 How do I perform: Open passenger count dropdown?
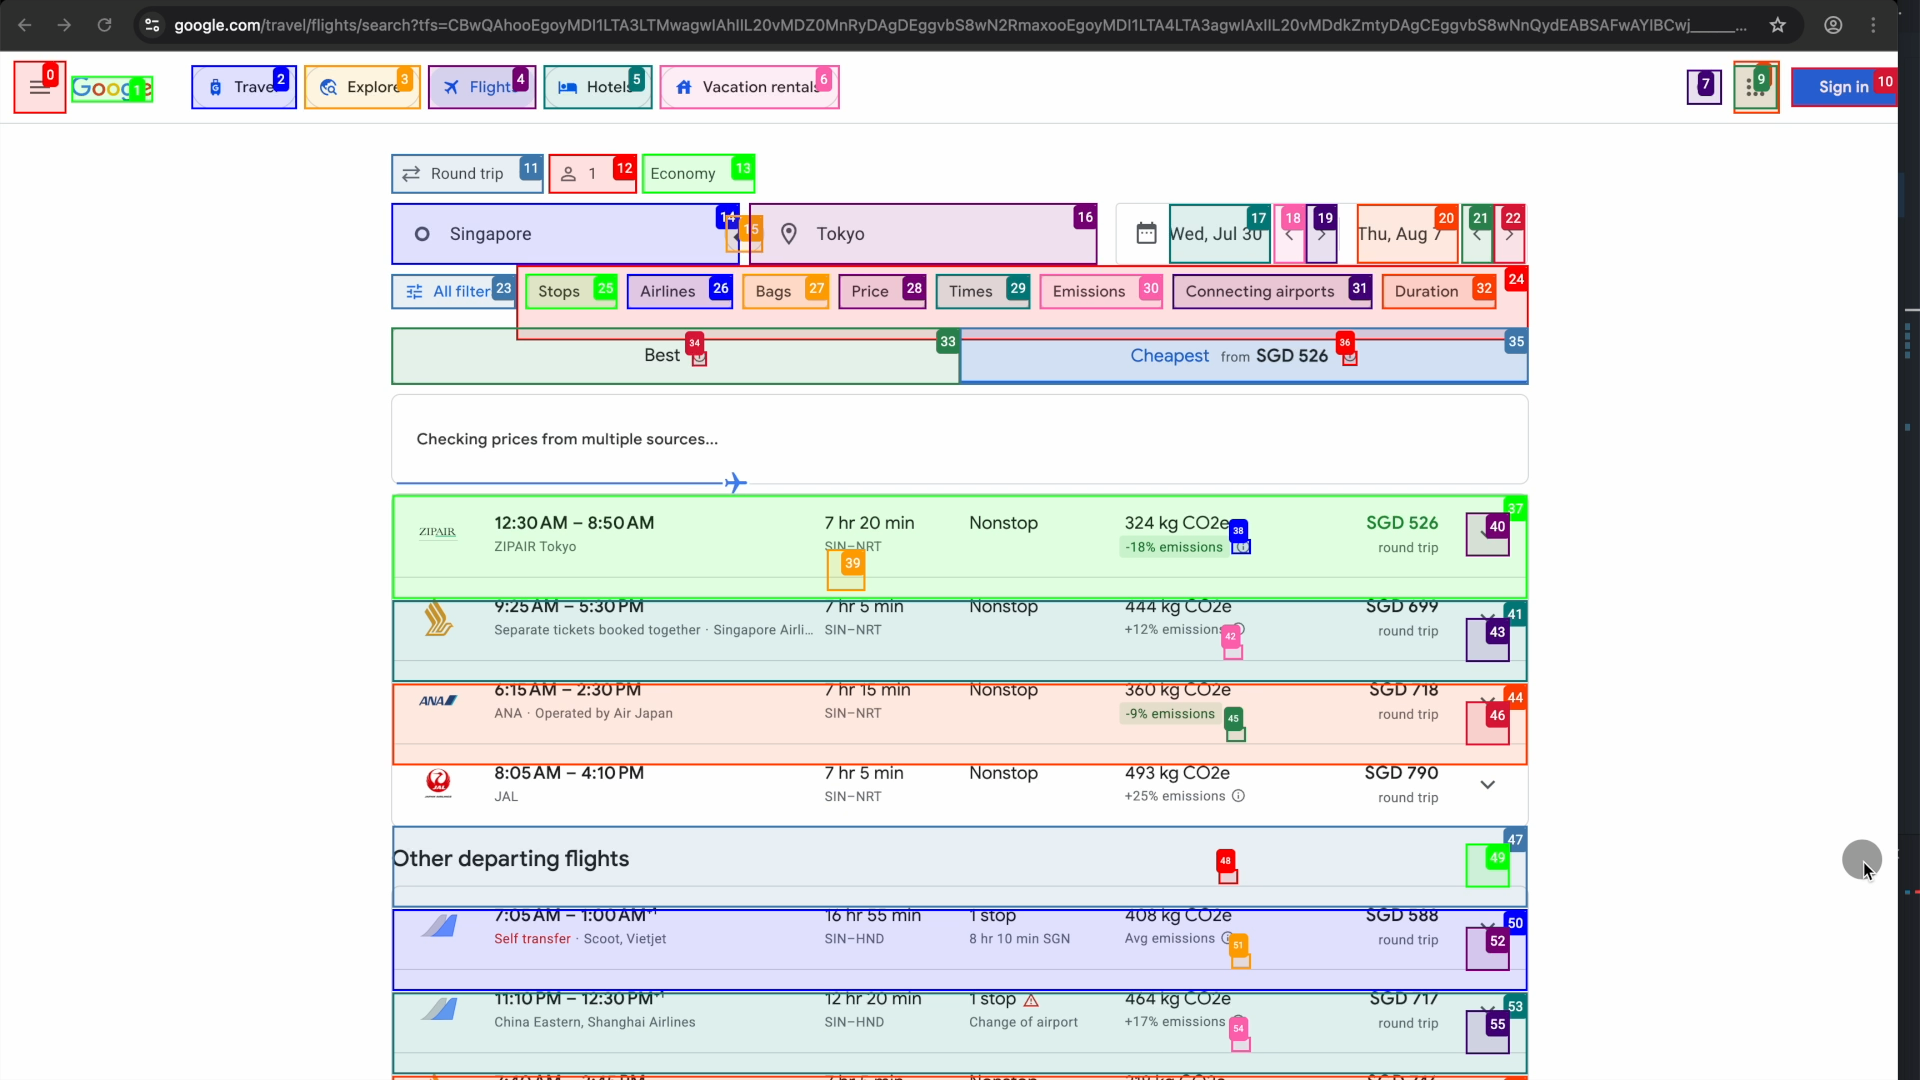point(592,174)
